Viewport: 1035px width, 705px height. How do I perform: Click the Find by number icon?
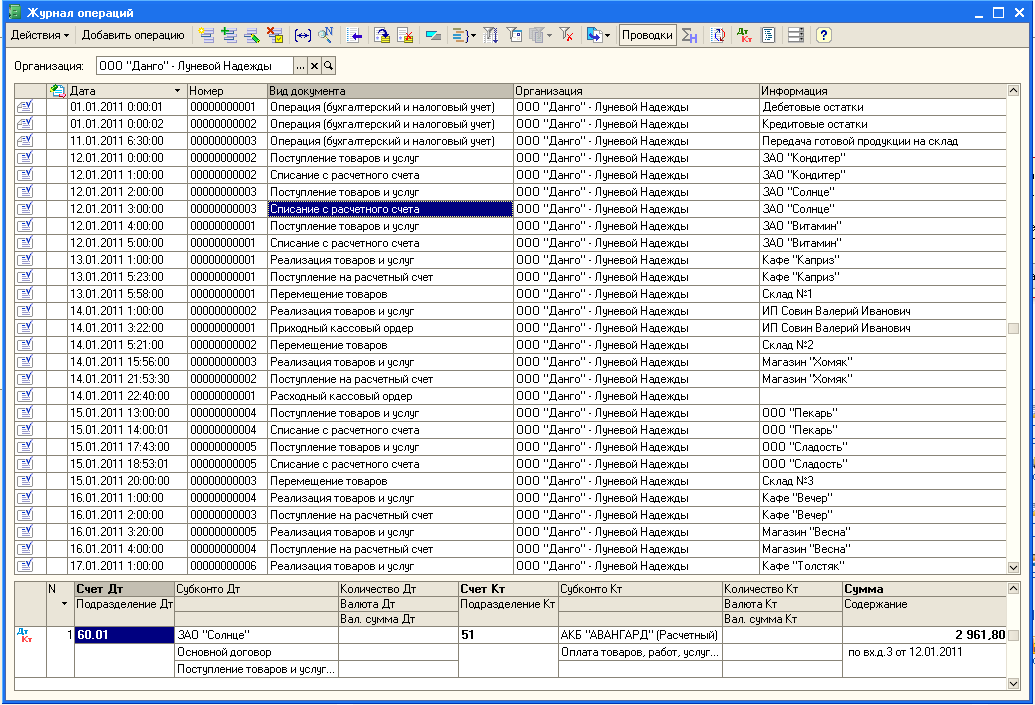(326, 35)
